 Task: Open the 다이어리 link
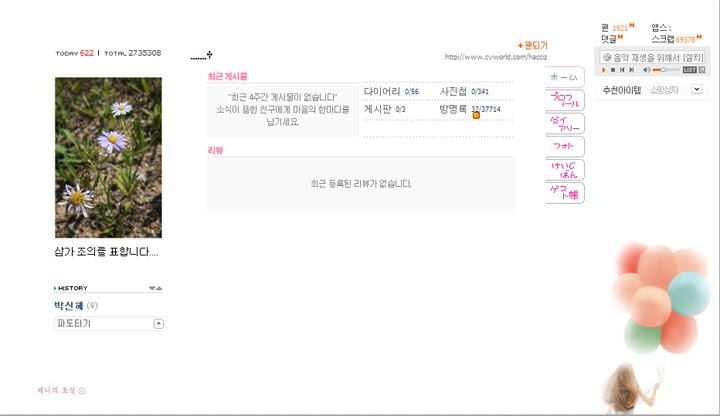tap(382, 91)
